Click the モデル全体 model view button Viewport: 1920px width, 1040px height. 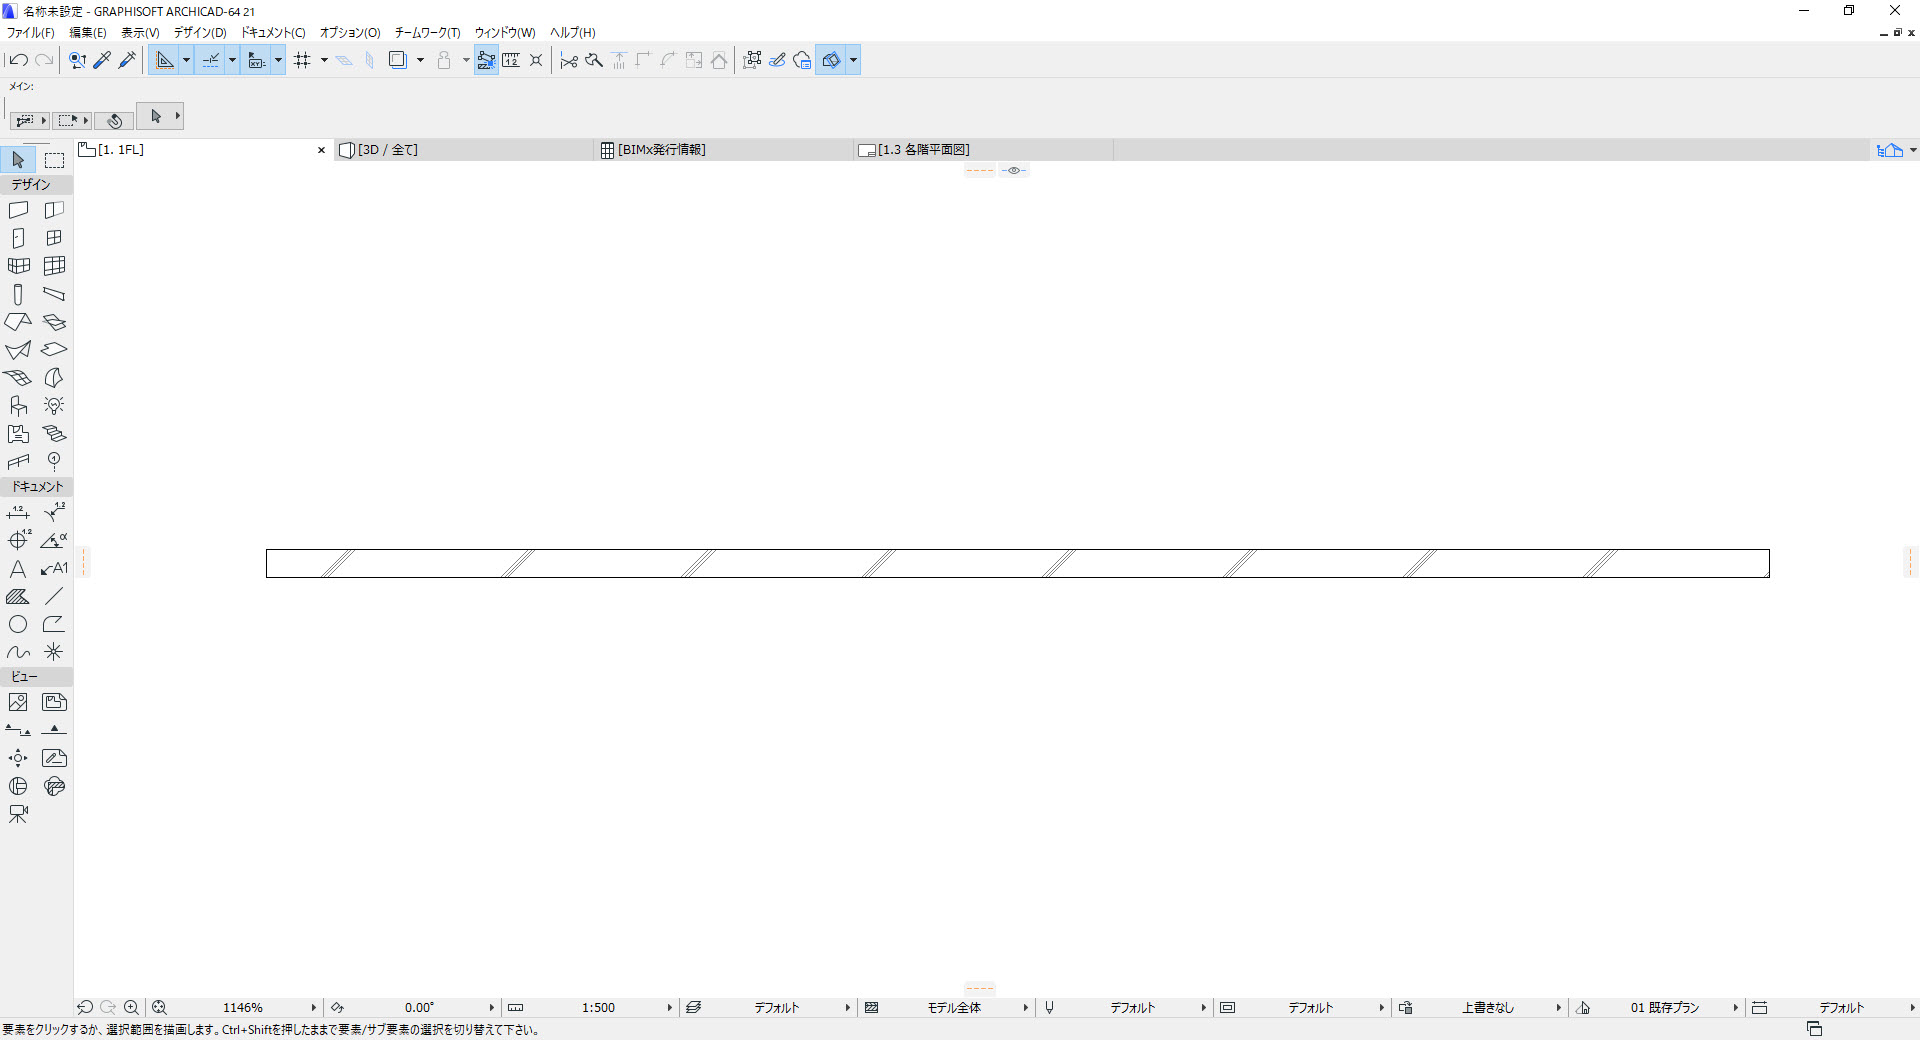tap(954, 1008)
